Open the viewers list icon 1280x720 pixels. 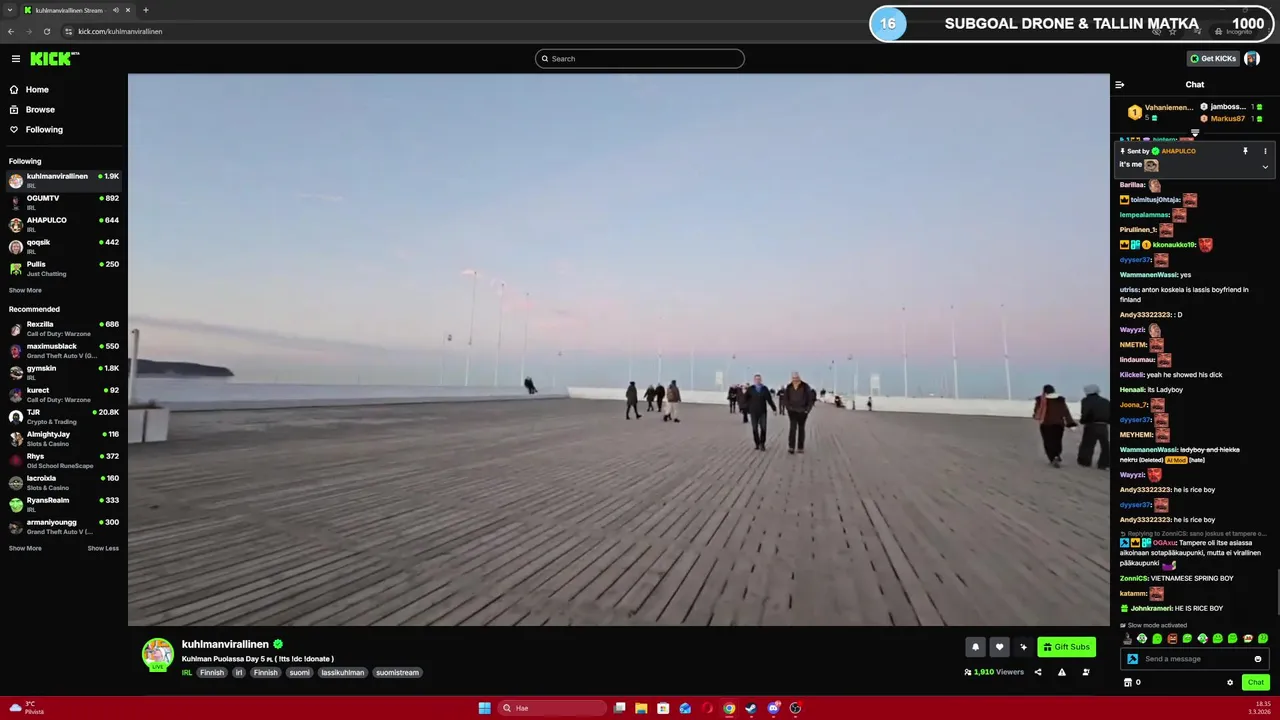1086,672
